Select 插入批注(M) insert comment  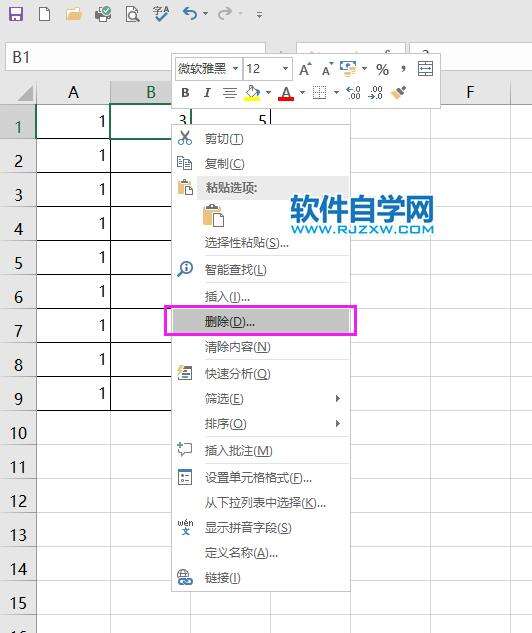[260, 451]
